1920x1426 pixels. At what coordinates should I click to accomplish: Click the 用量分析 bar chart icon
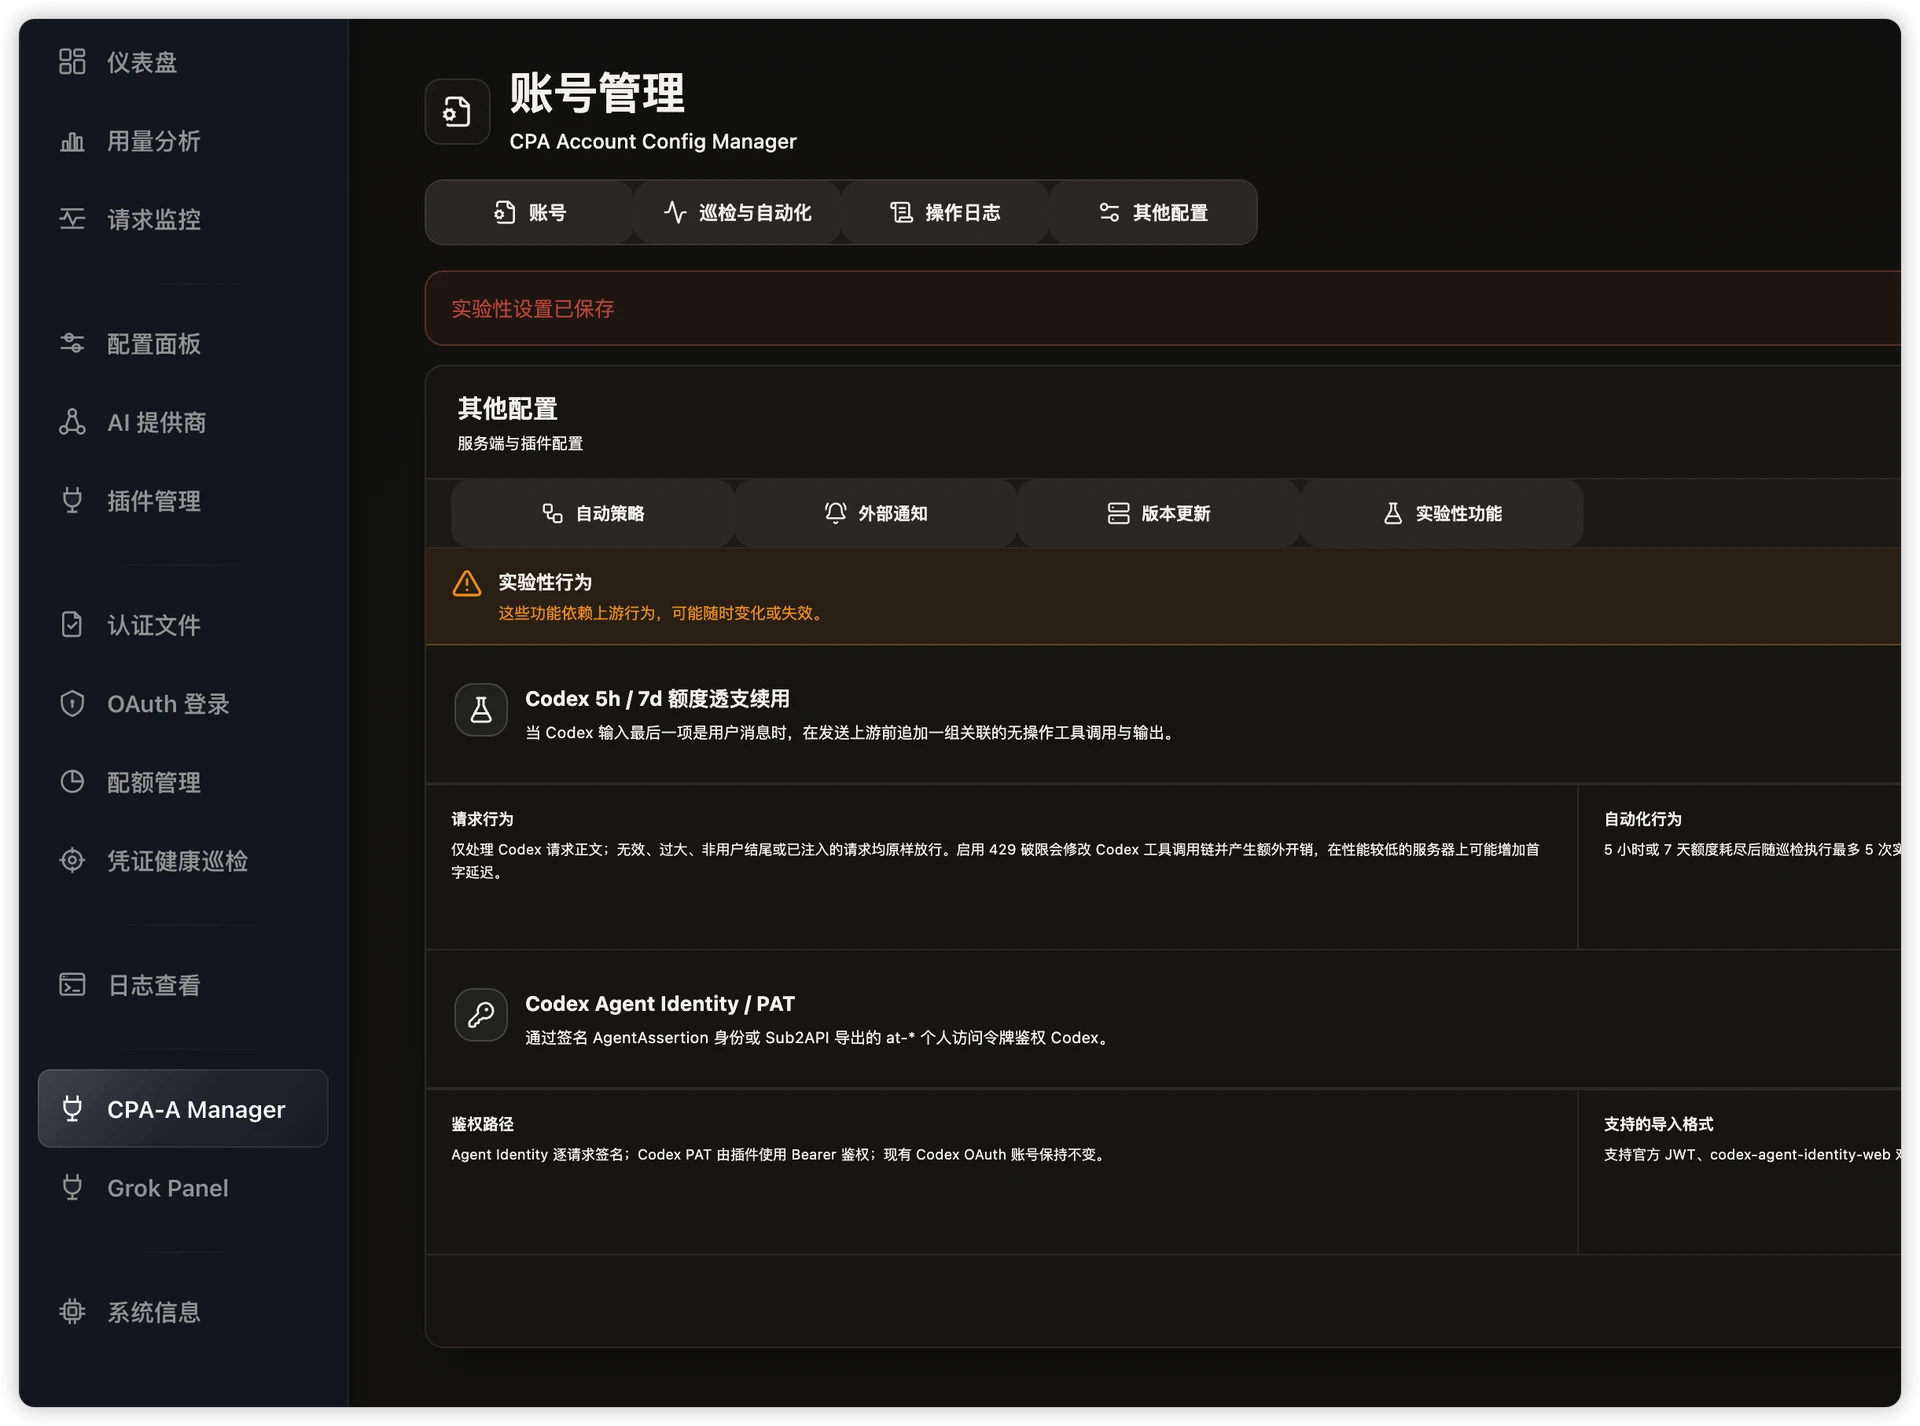(72, 141)
